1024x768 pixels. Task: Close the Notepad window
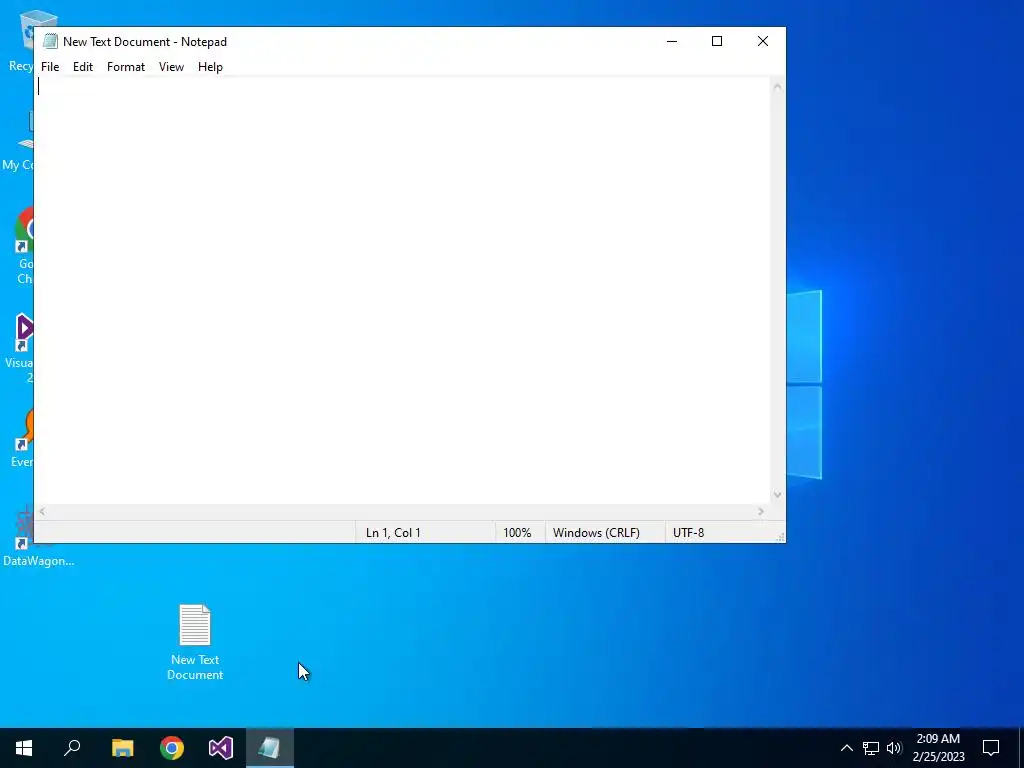coord(763,41)
